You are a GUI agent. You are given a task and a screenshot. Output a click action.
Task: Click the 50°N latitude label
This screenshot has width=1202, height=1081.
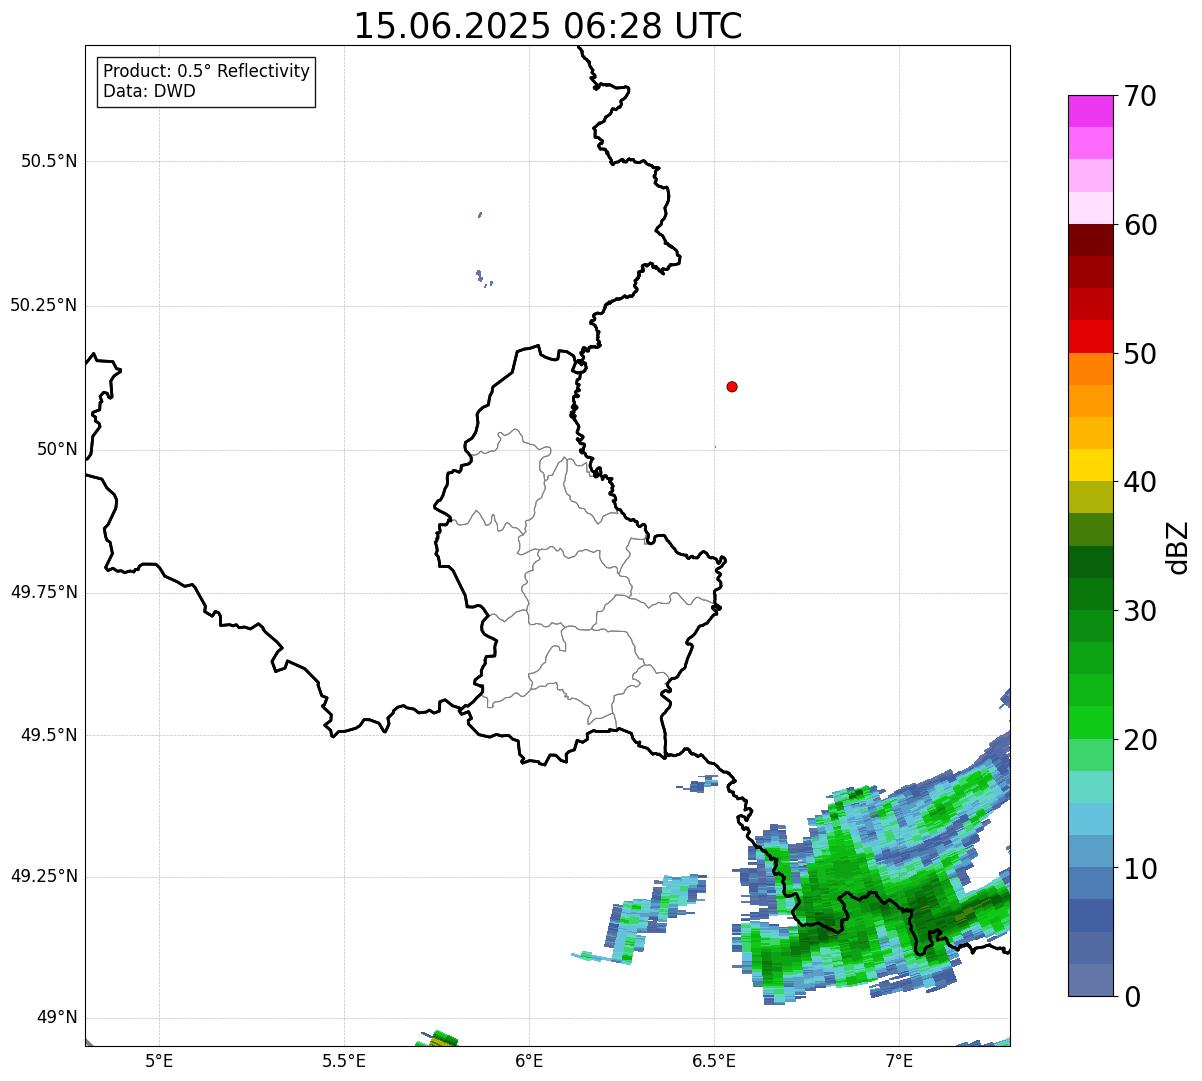[x=57, y=449]
